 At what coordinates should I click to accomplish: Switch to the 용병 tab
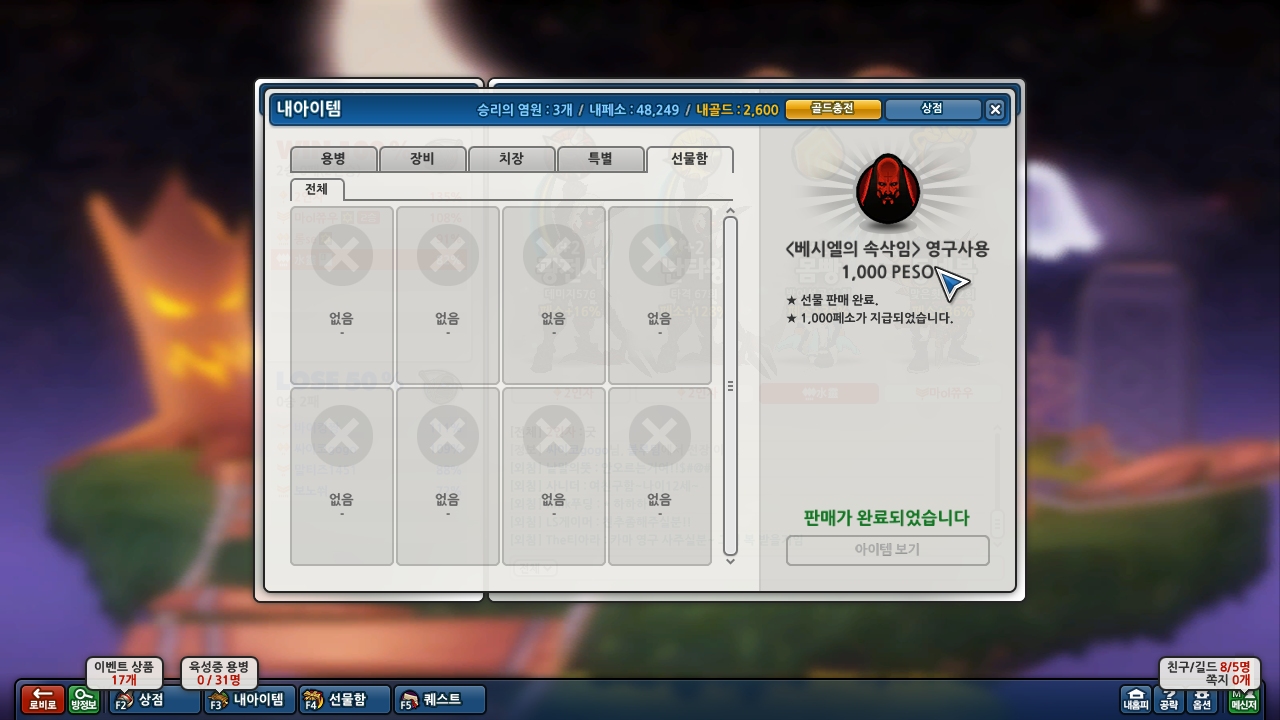click(x=334, y=159)
